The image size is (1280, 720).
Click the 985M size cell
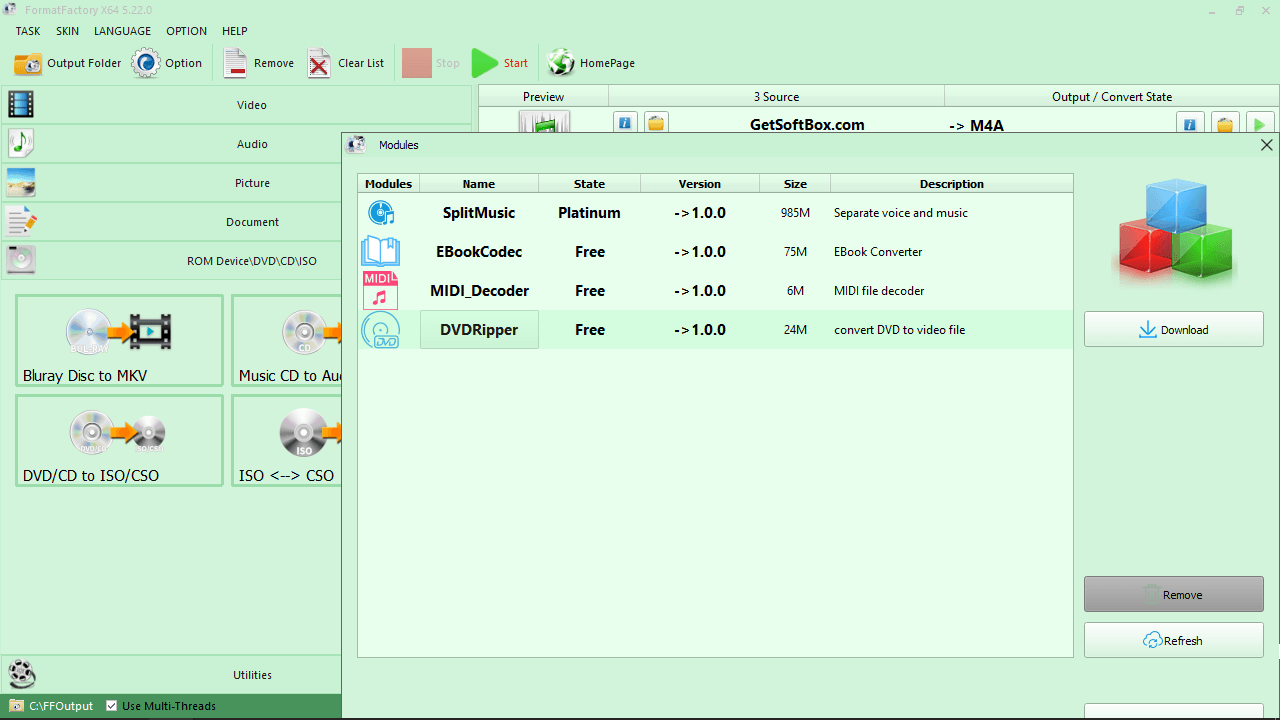(x=795, y=213)
